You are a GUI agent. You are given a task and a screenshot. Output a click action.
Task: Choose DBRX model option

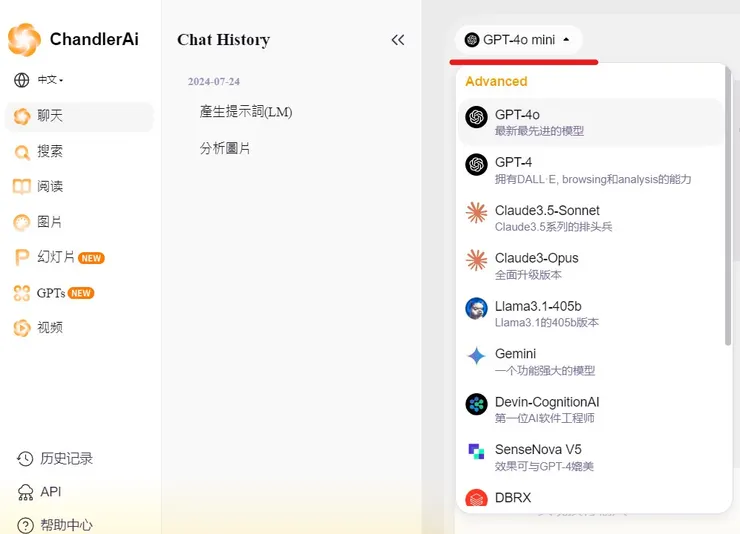(590, 498)
